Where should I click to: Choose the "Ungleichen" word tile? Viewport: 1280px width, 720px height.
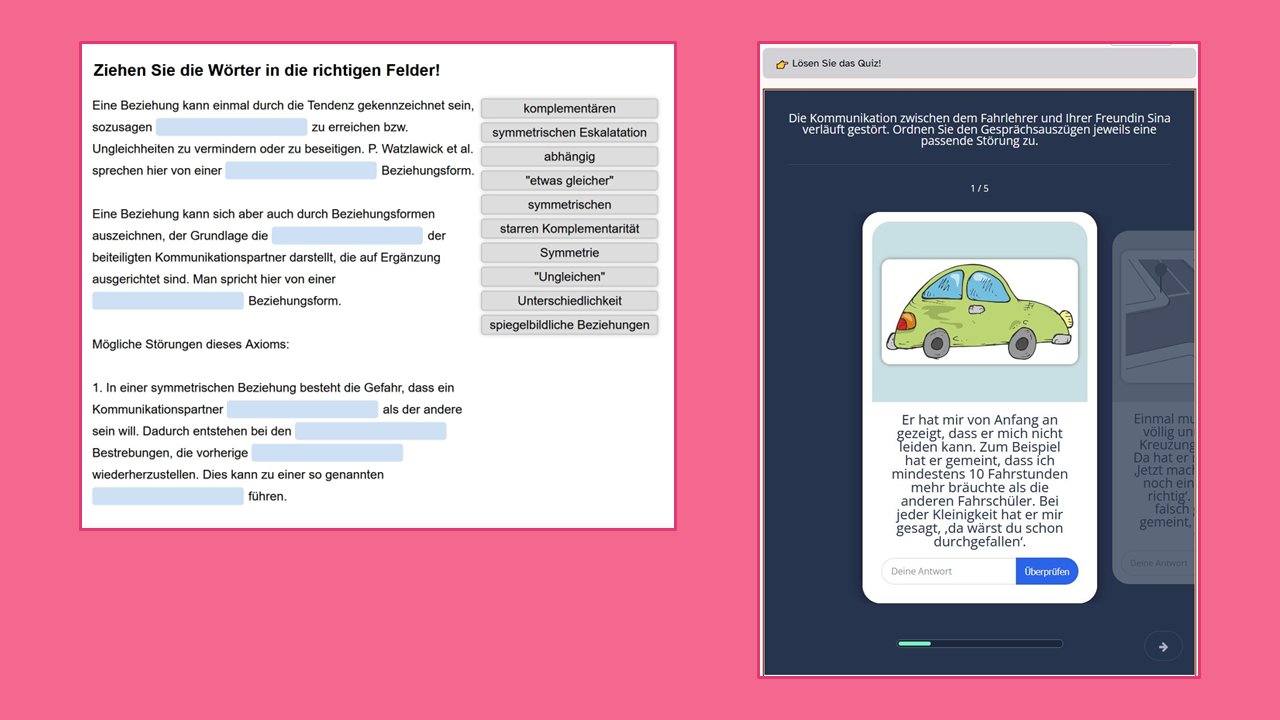569,276
